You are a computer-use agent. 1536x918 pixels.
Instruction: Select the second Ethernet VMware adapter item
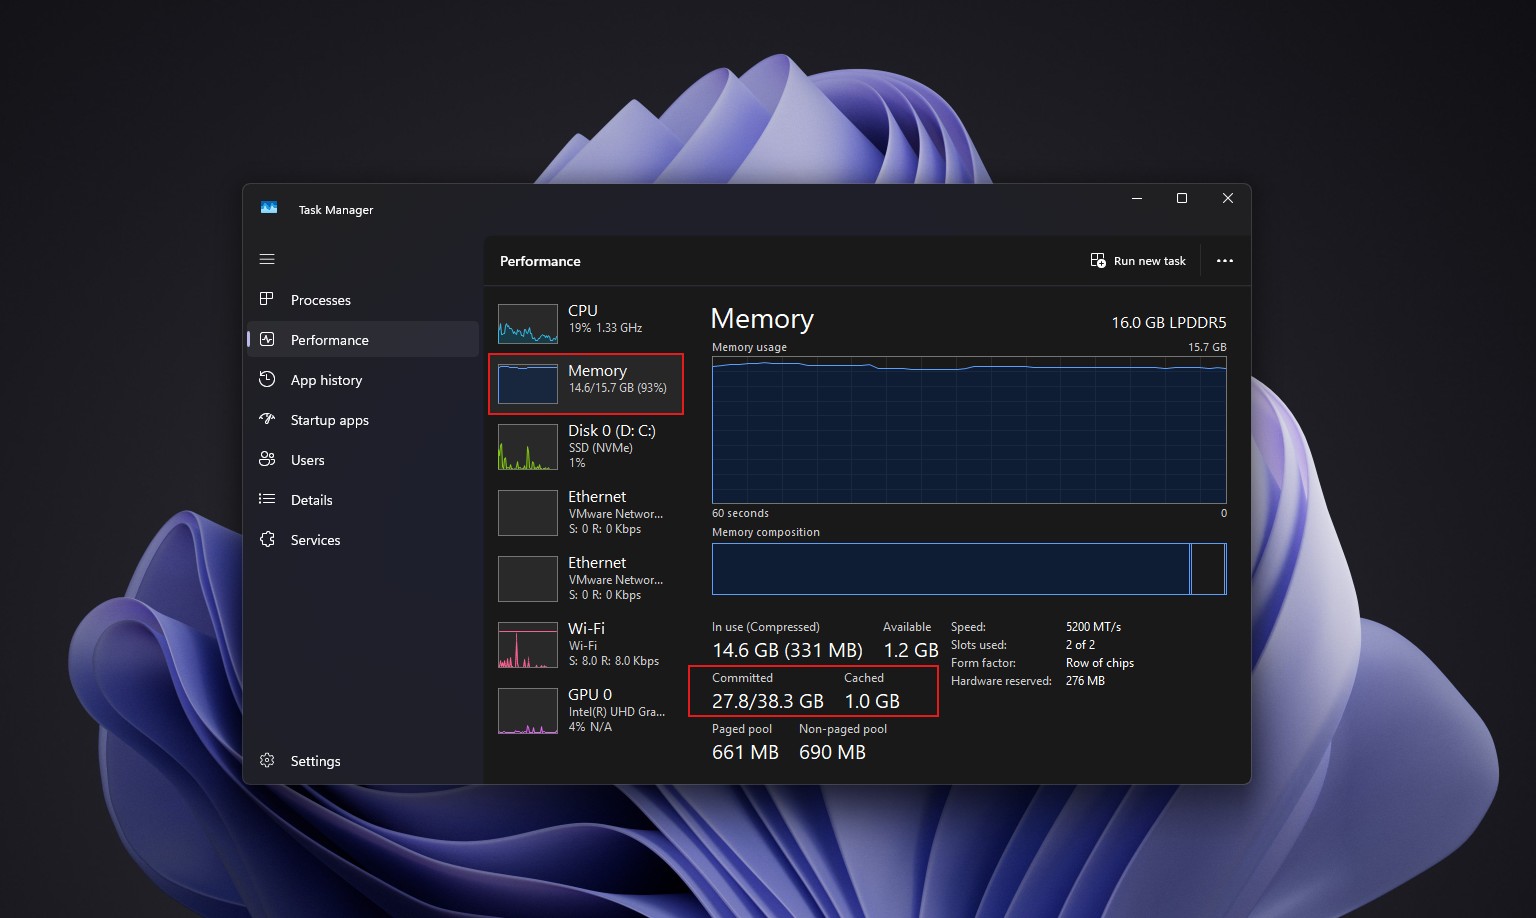click(586, 578)
